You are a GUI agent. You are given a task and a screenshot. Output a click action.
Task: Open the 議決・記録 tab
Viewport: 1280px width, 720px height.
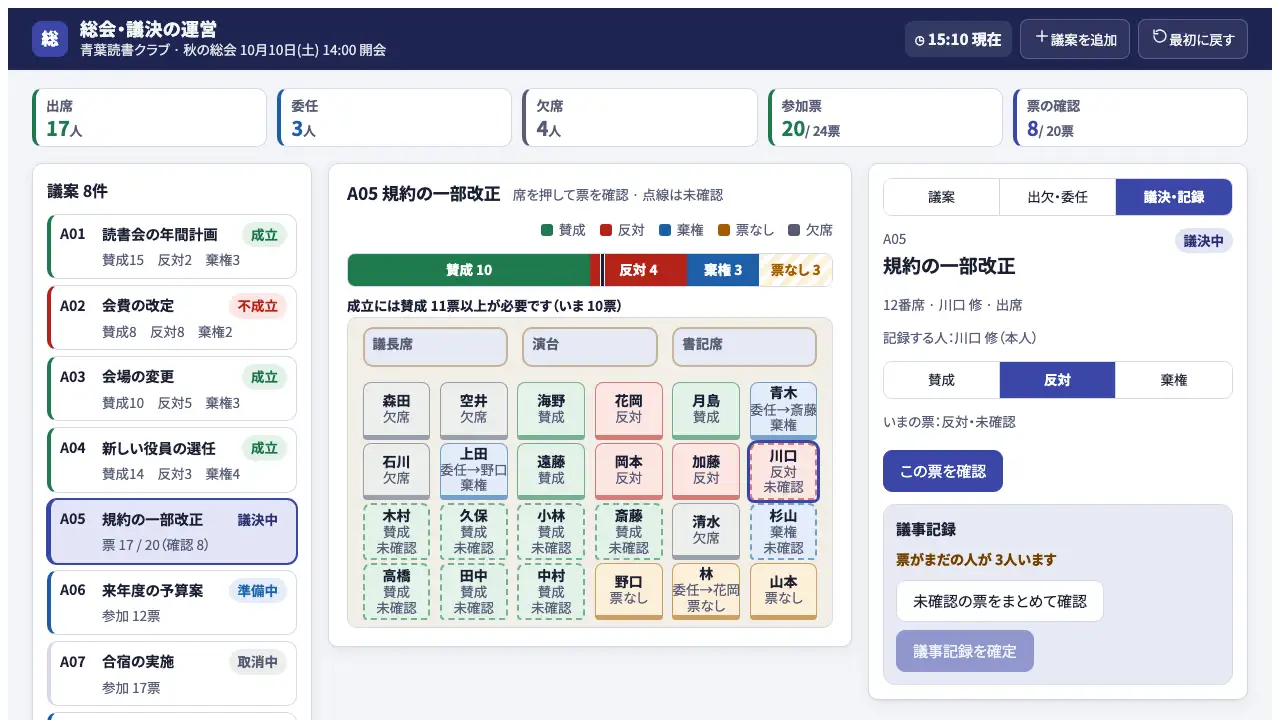coord(1174,197)
